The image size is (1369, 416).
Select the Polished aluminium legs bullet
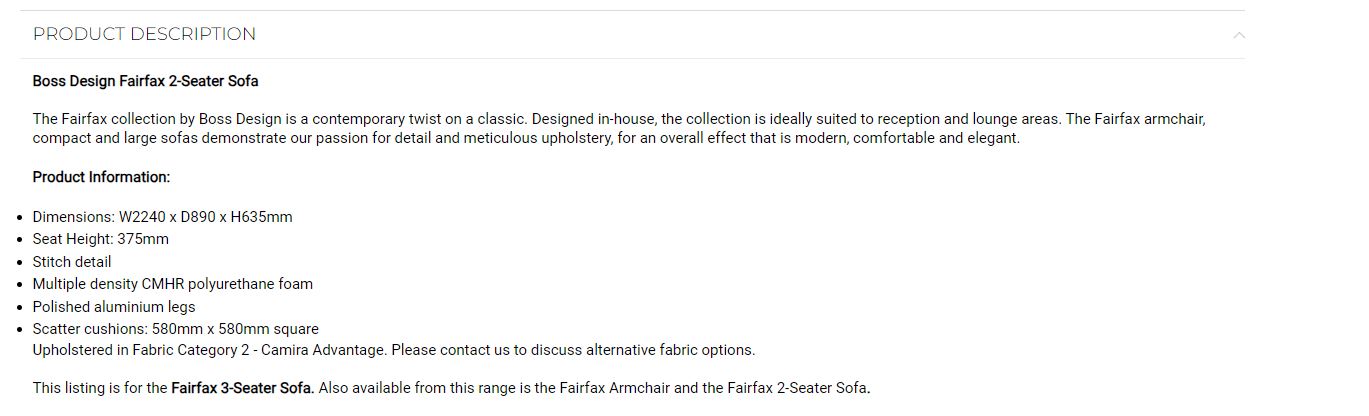coord(114,307)
